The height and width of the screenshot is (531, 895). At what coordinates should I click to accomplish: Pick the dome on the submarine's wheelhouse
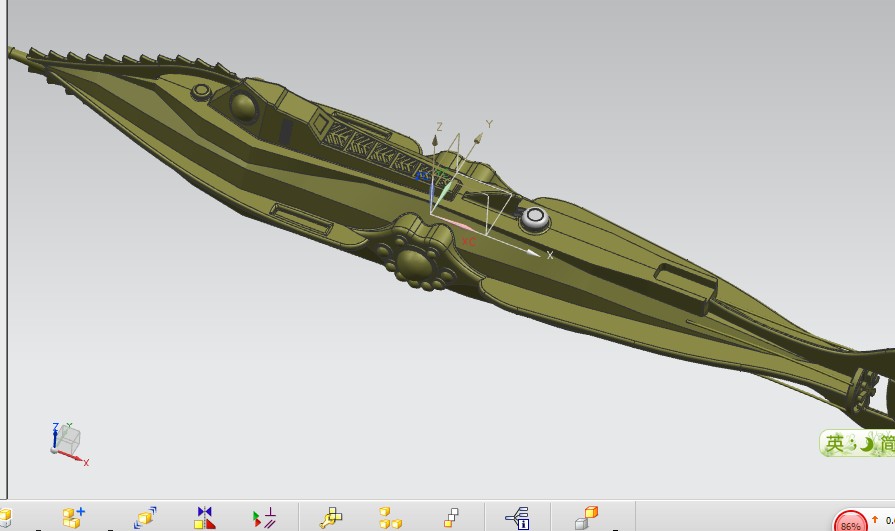tap(244, 106)
